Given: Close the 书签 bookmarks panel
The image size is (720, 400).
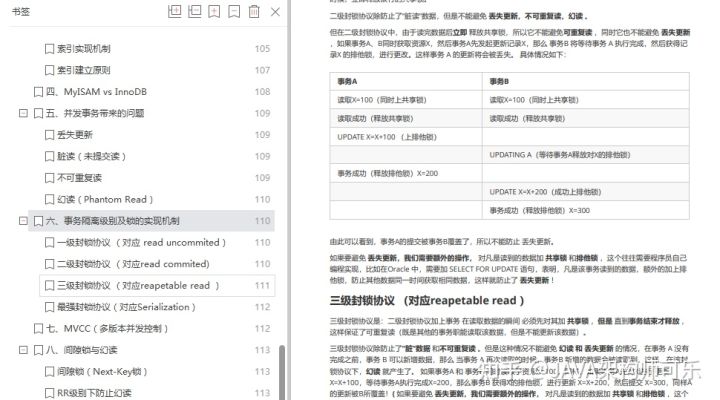Looking at the screenshot, I should click(275, 12).
